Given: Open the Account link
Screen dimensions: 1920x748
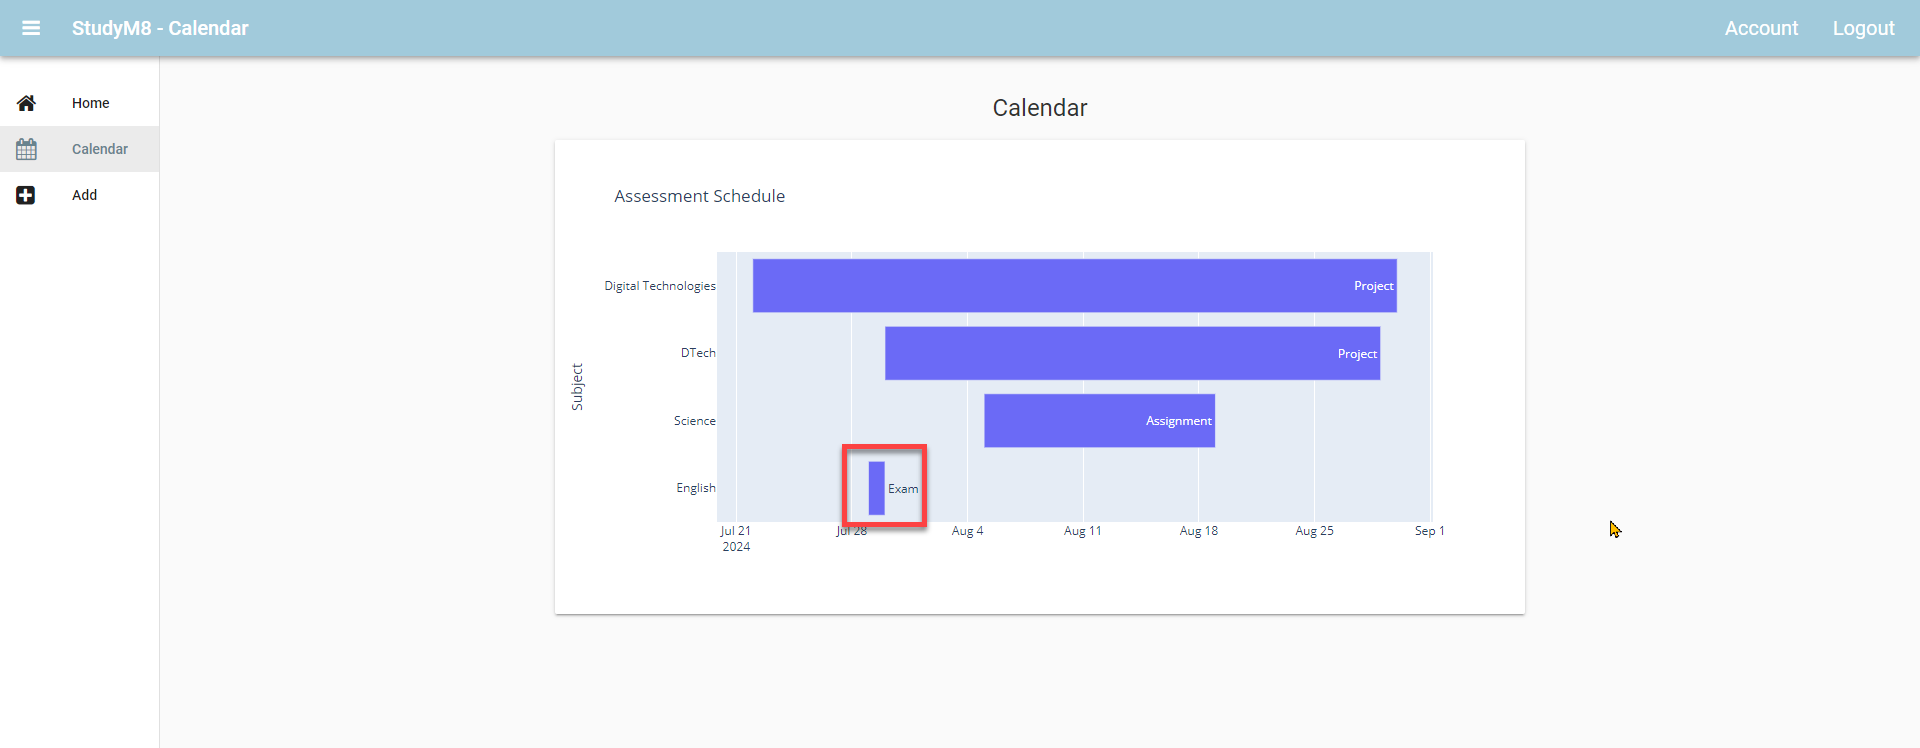Looking at the screenshot, I should (1761, 28).
